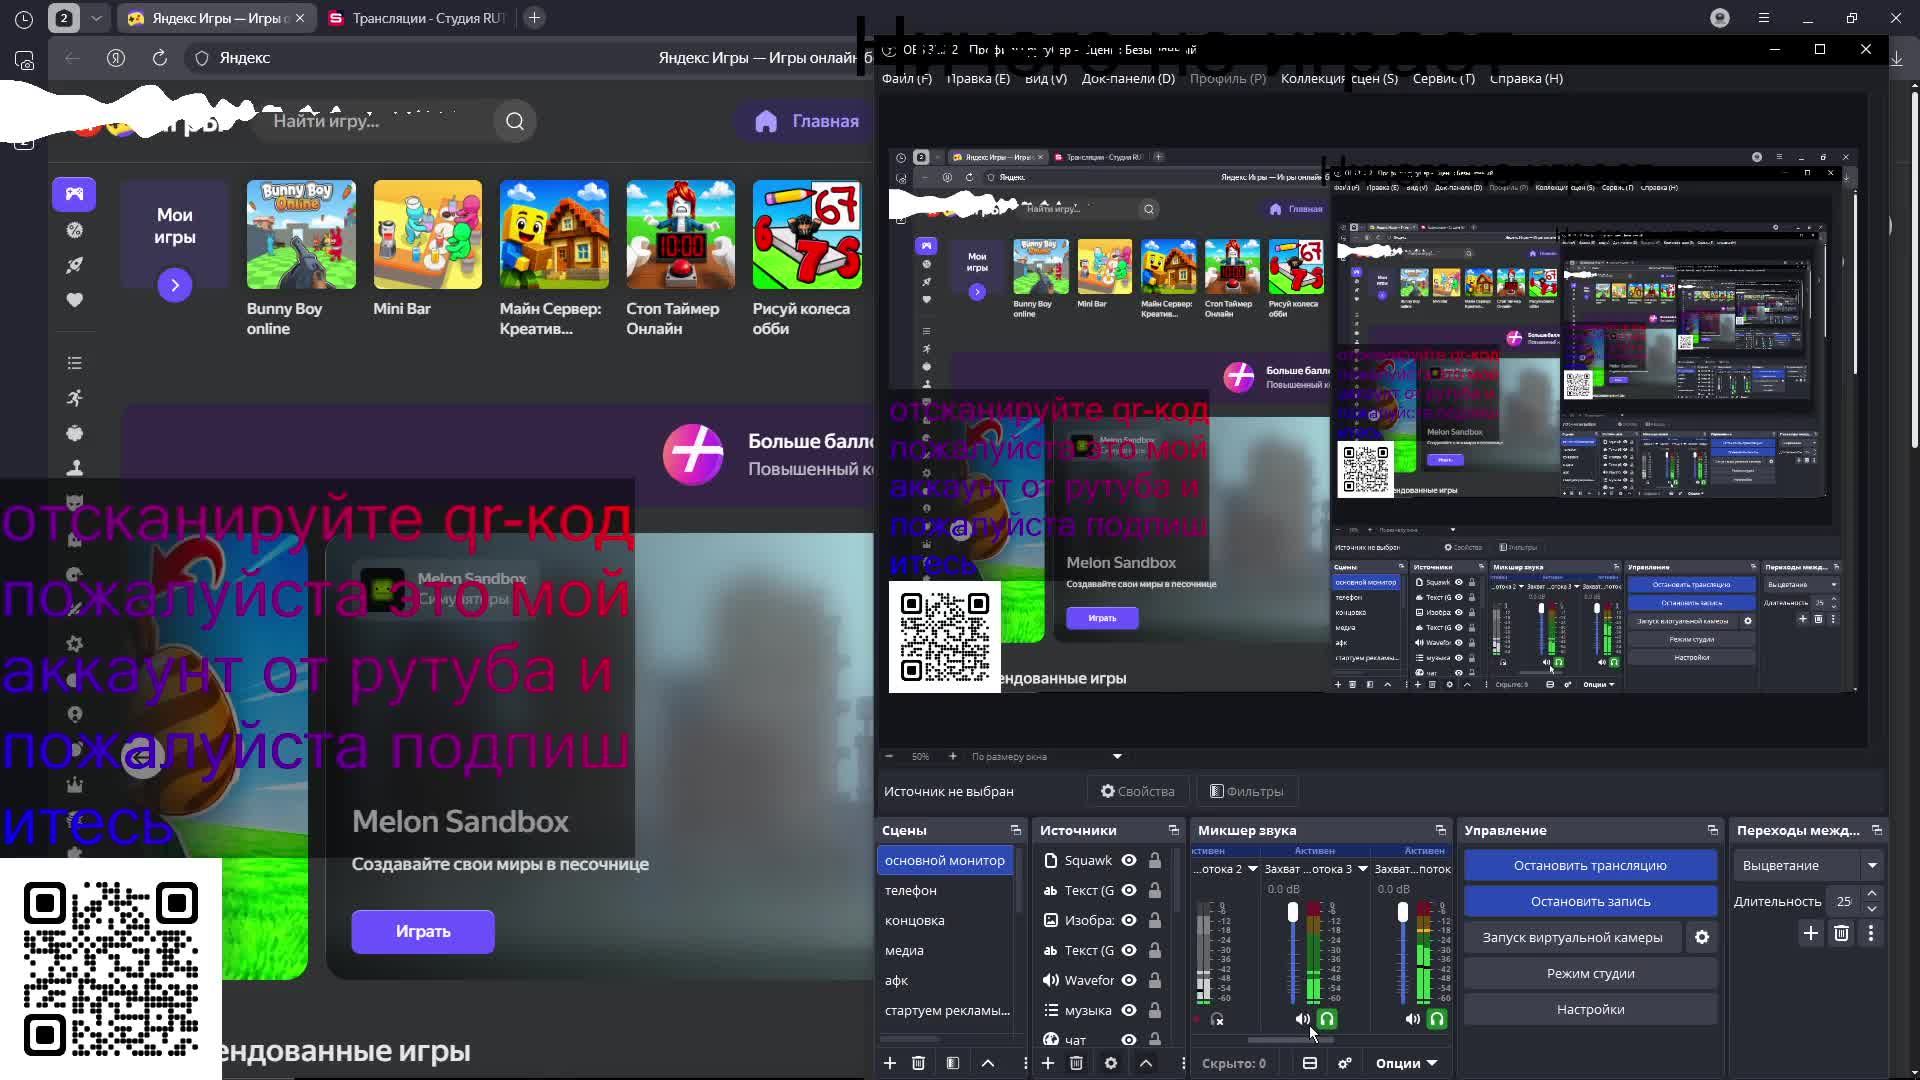Image resolution: width=1920 pixels, height=1080 pixels.
Task: Adjust volume fader of Захват...поток channel
Action: 1403,912
